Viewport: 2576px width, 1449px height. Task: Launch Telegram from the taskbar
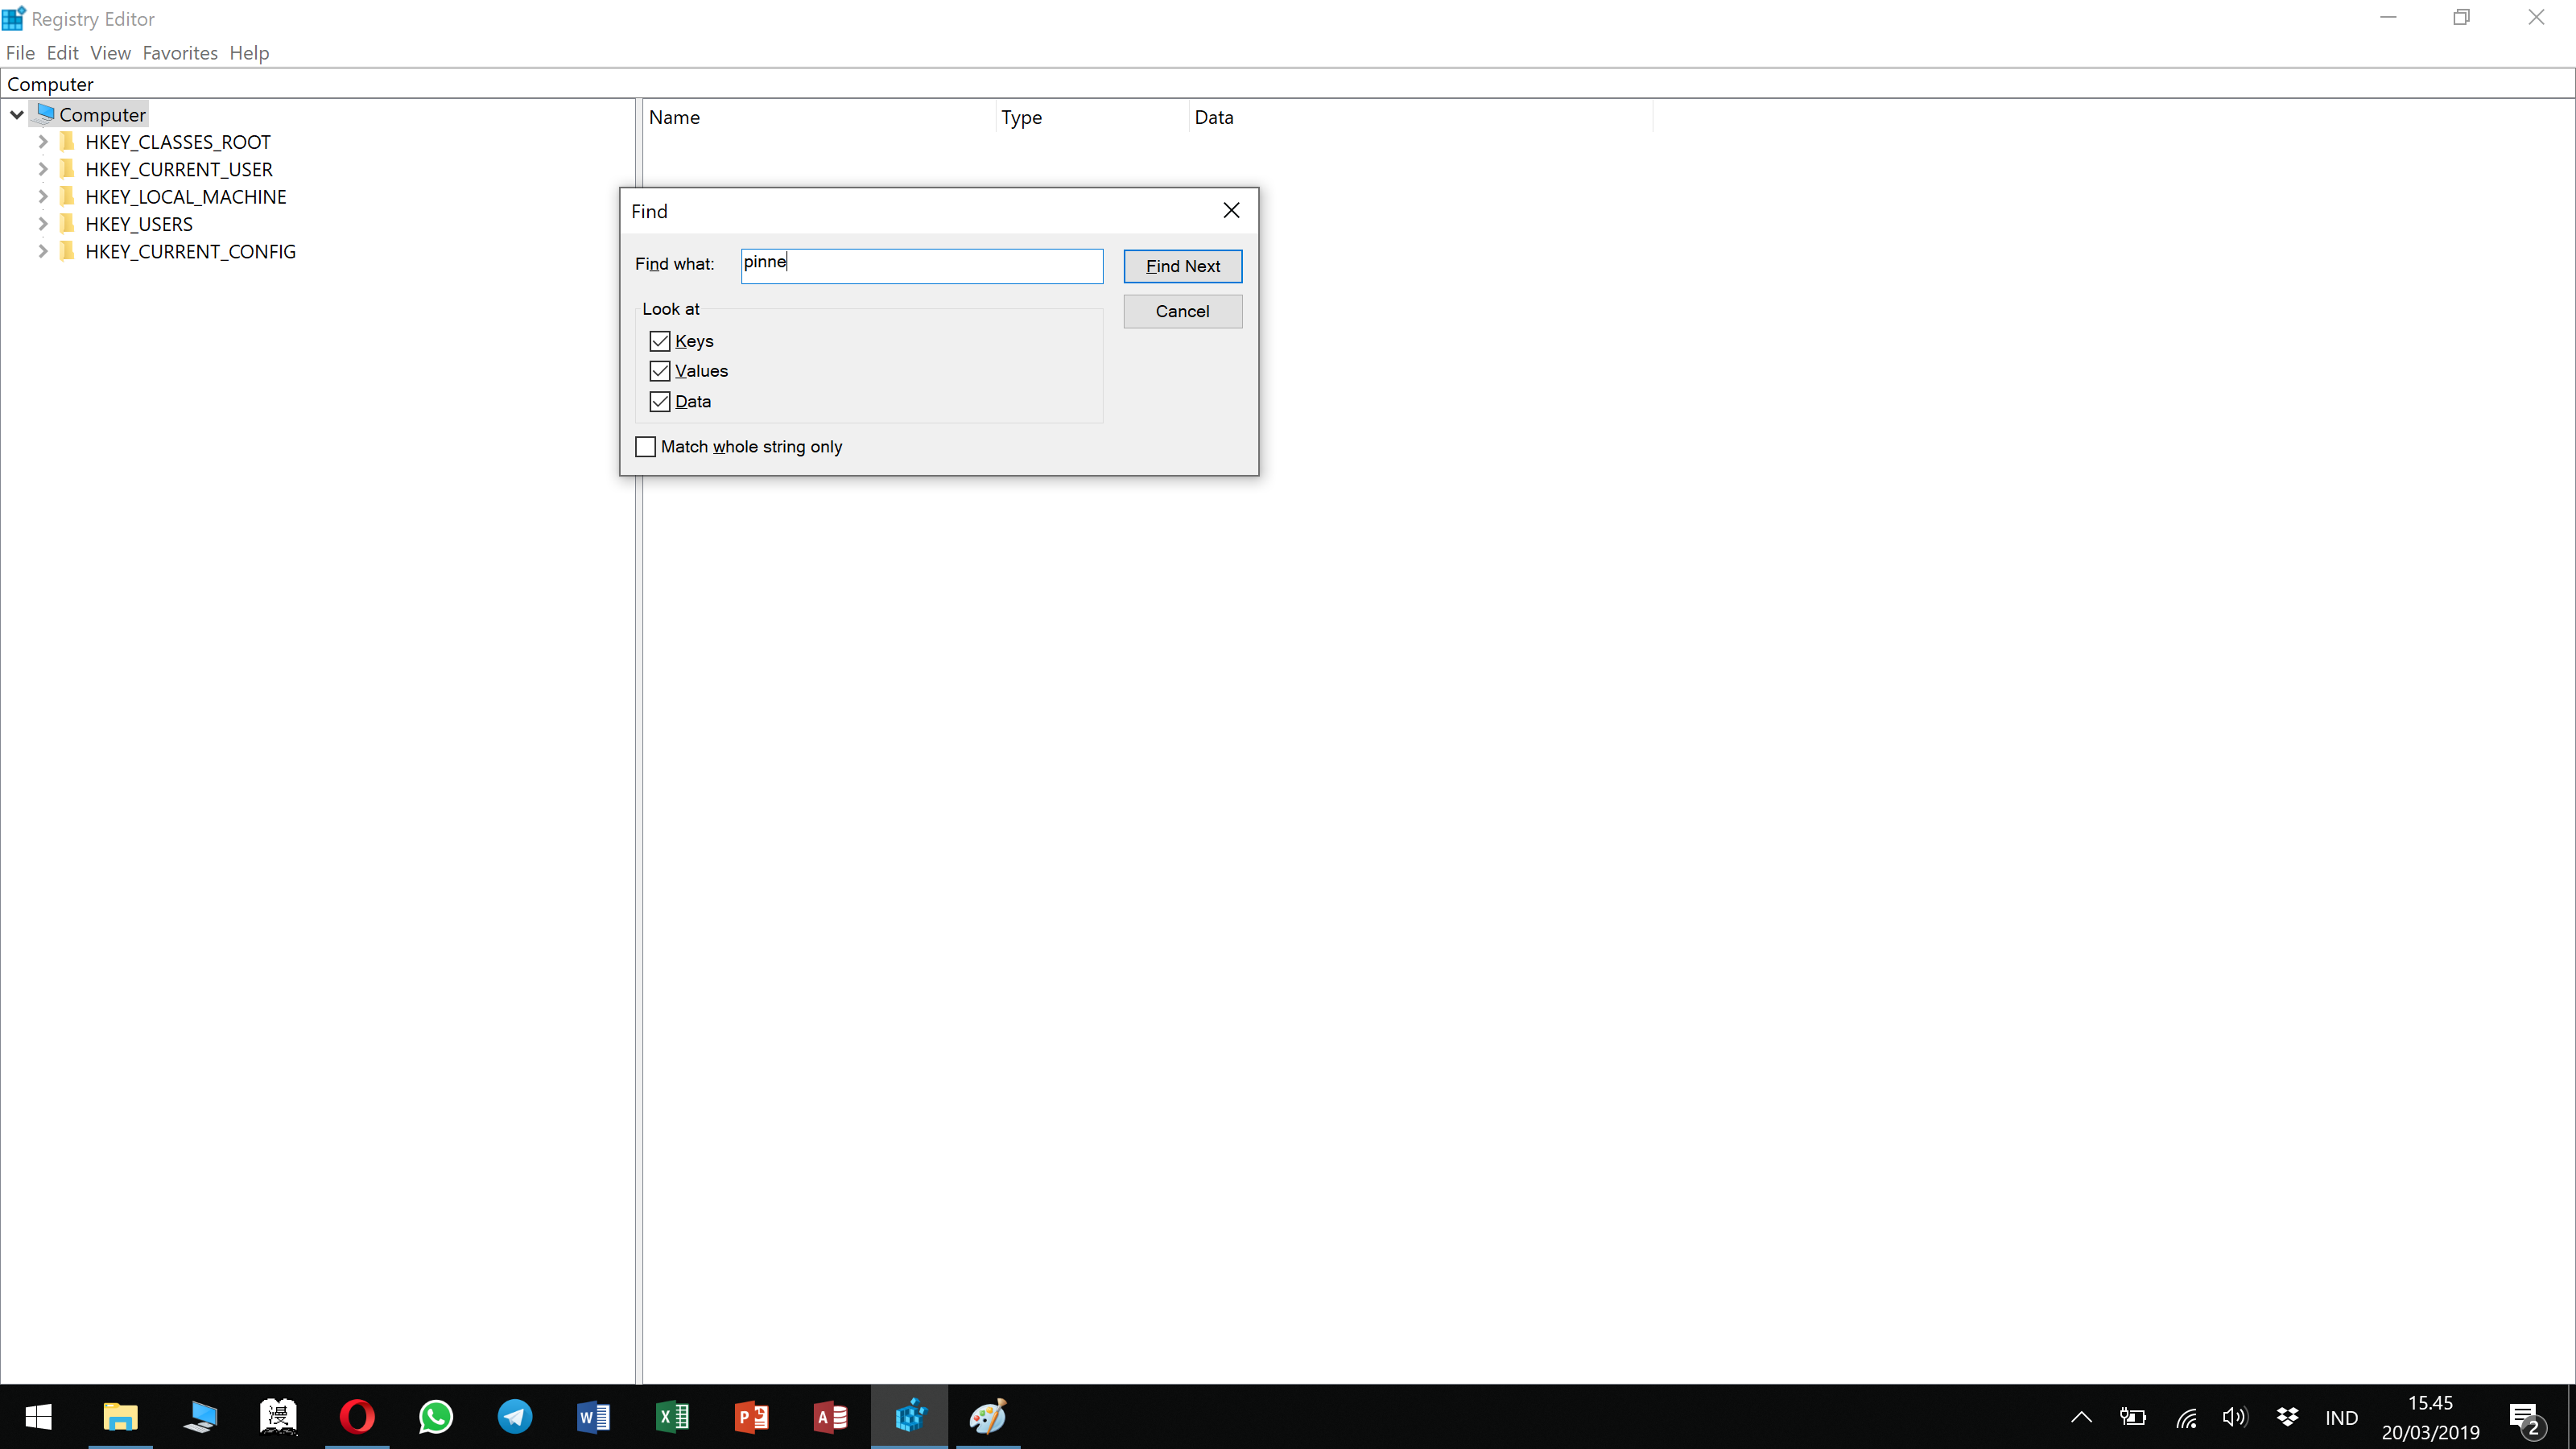tap(515, 1416)
